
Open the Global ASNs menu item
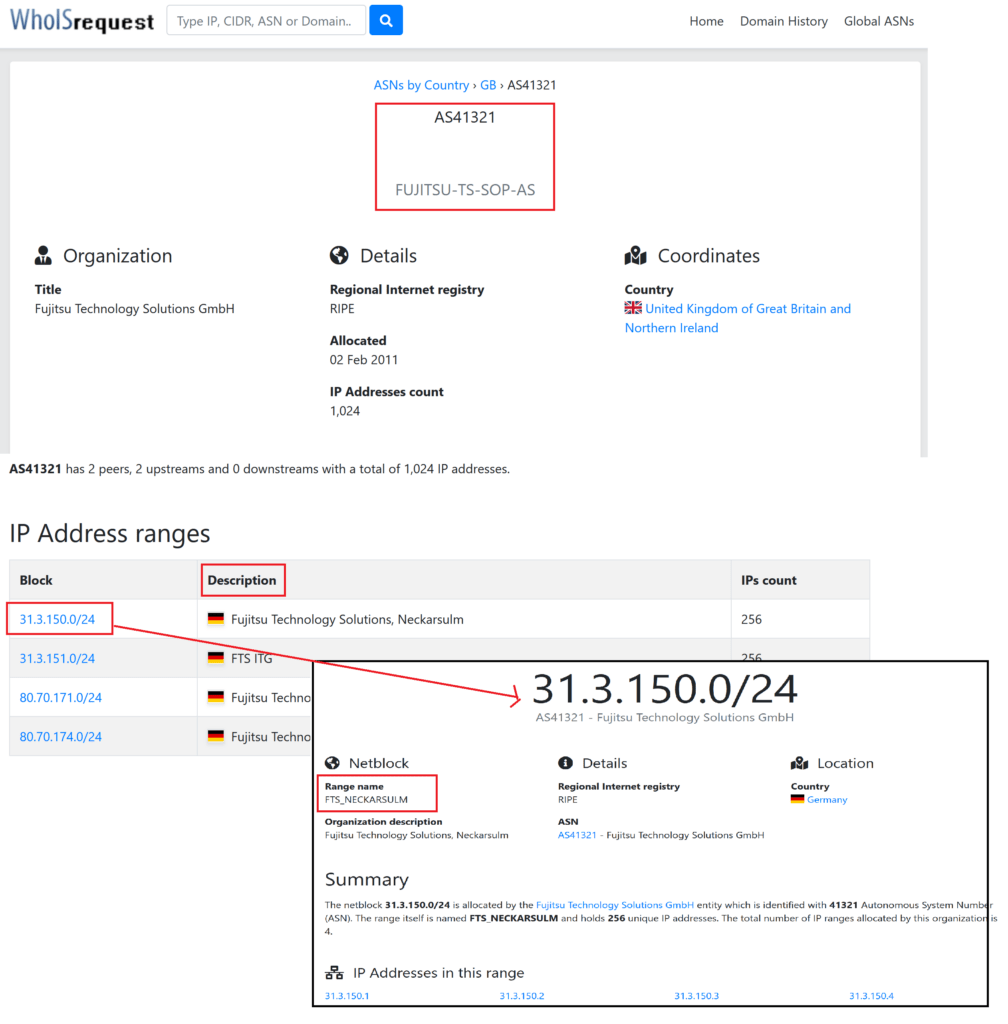879,21
